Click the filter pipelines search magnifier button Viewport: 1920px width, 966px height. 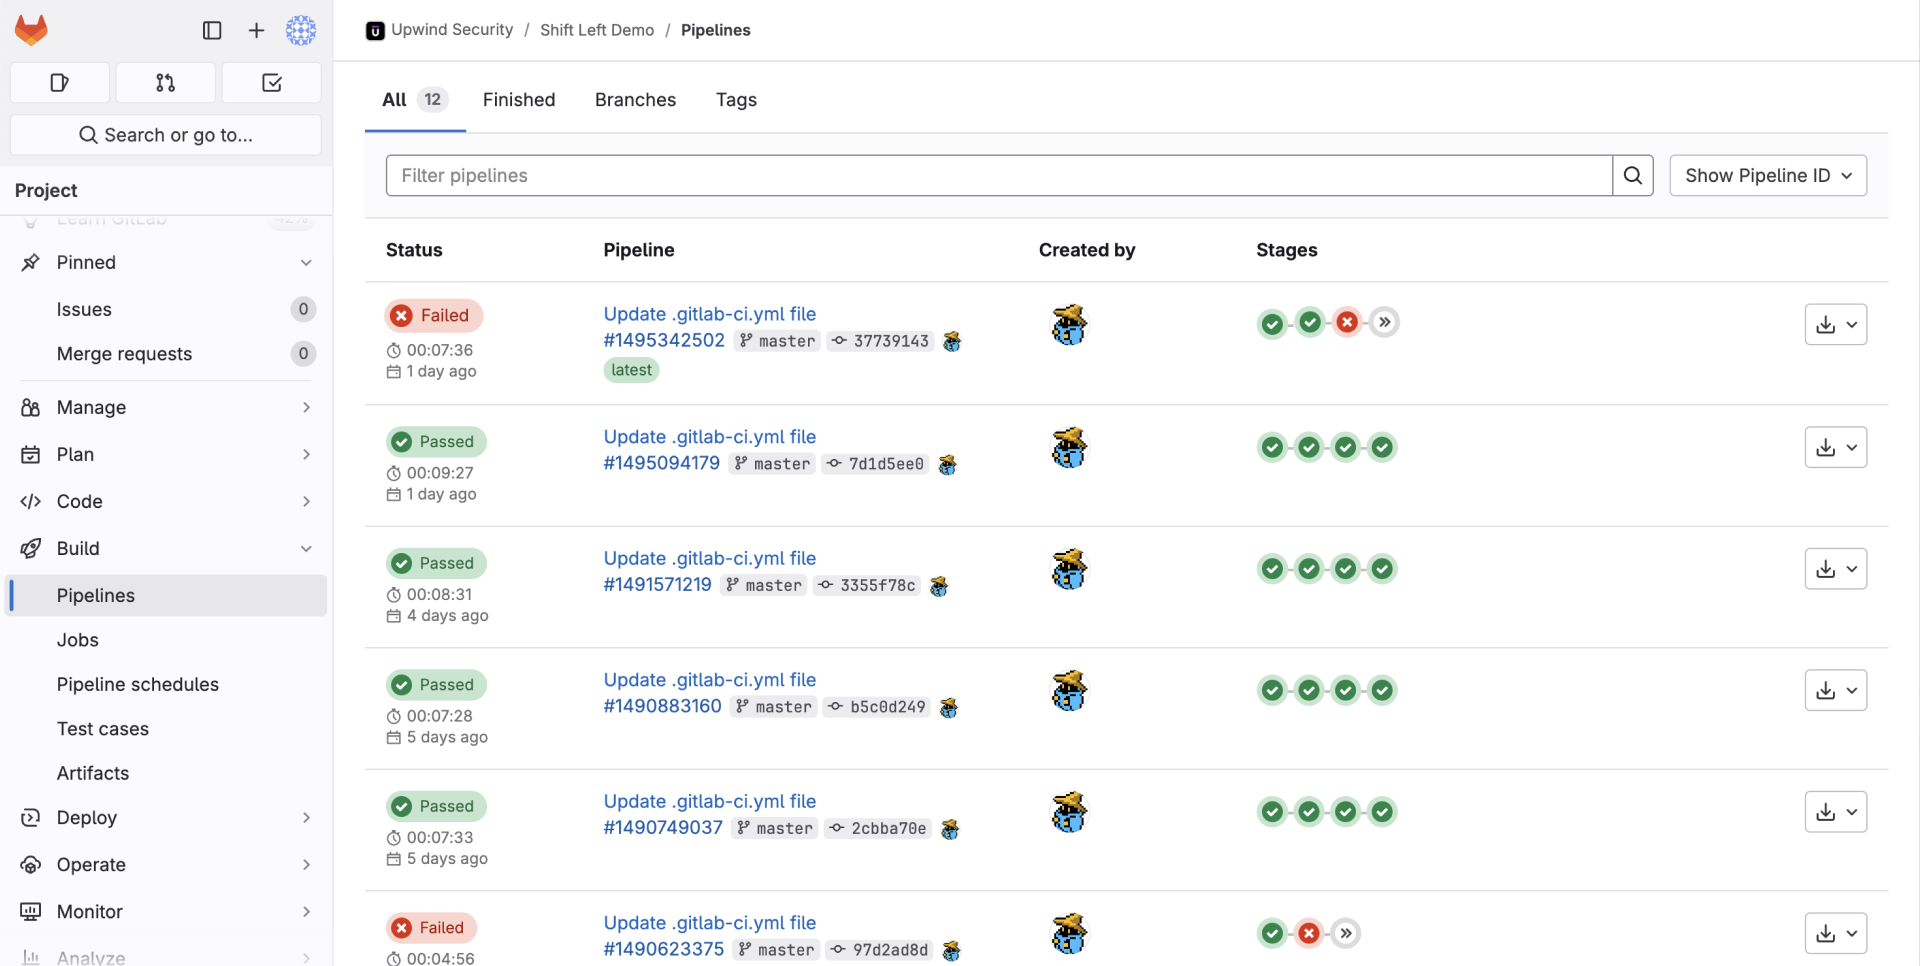tap(1632, 176)
